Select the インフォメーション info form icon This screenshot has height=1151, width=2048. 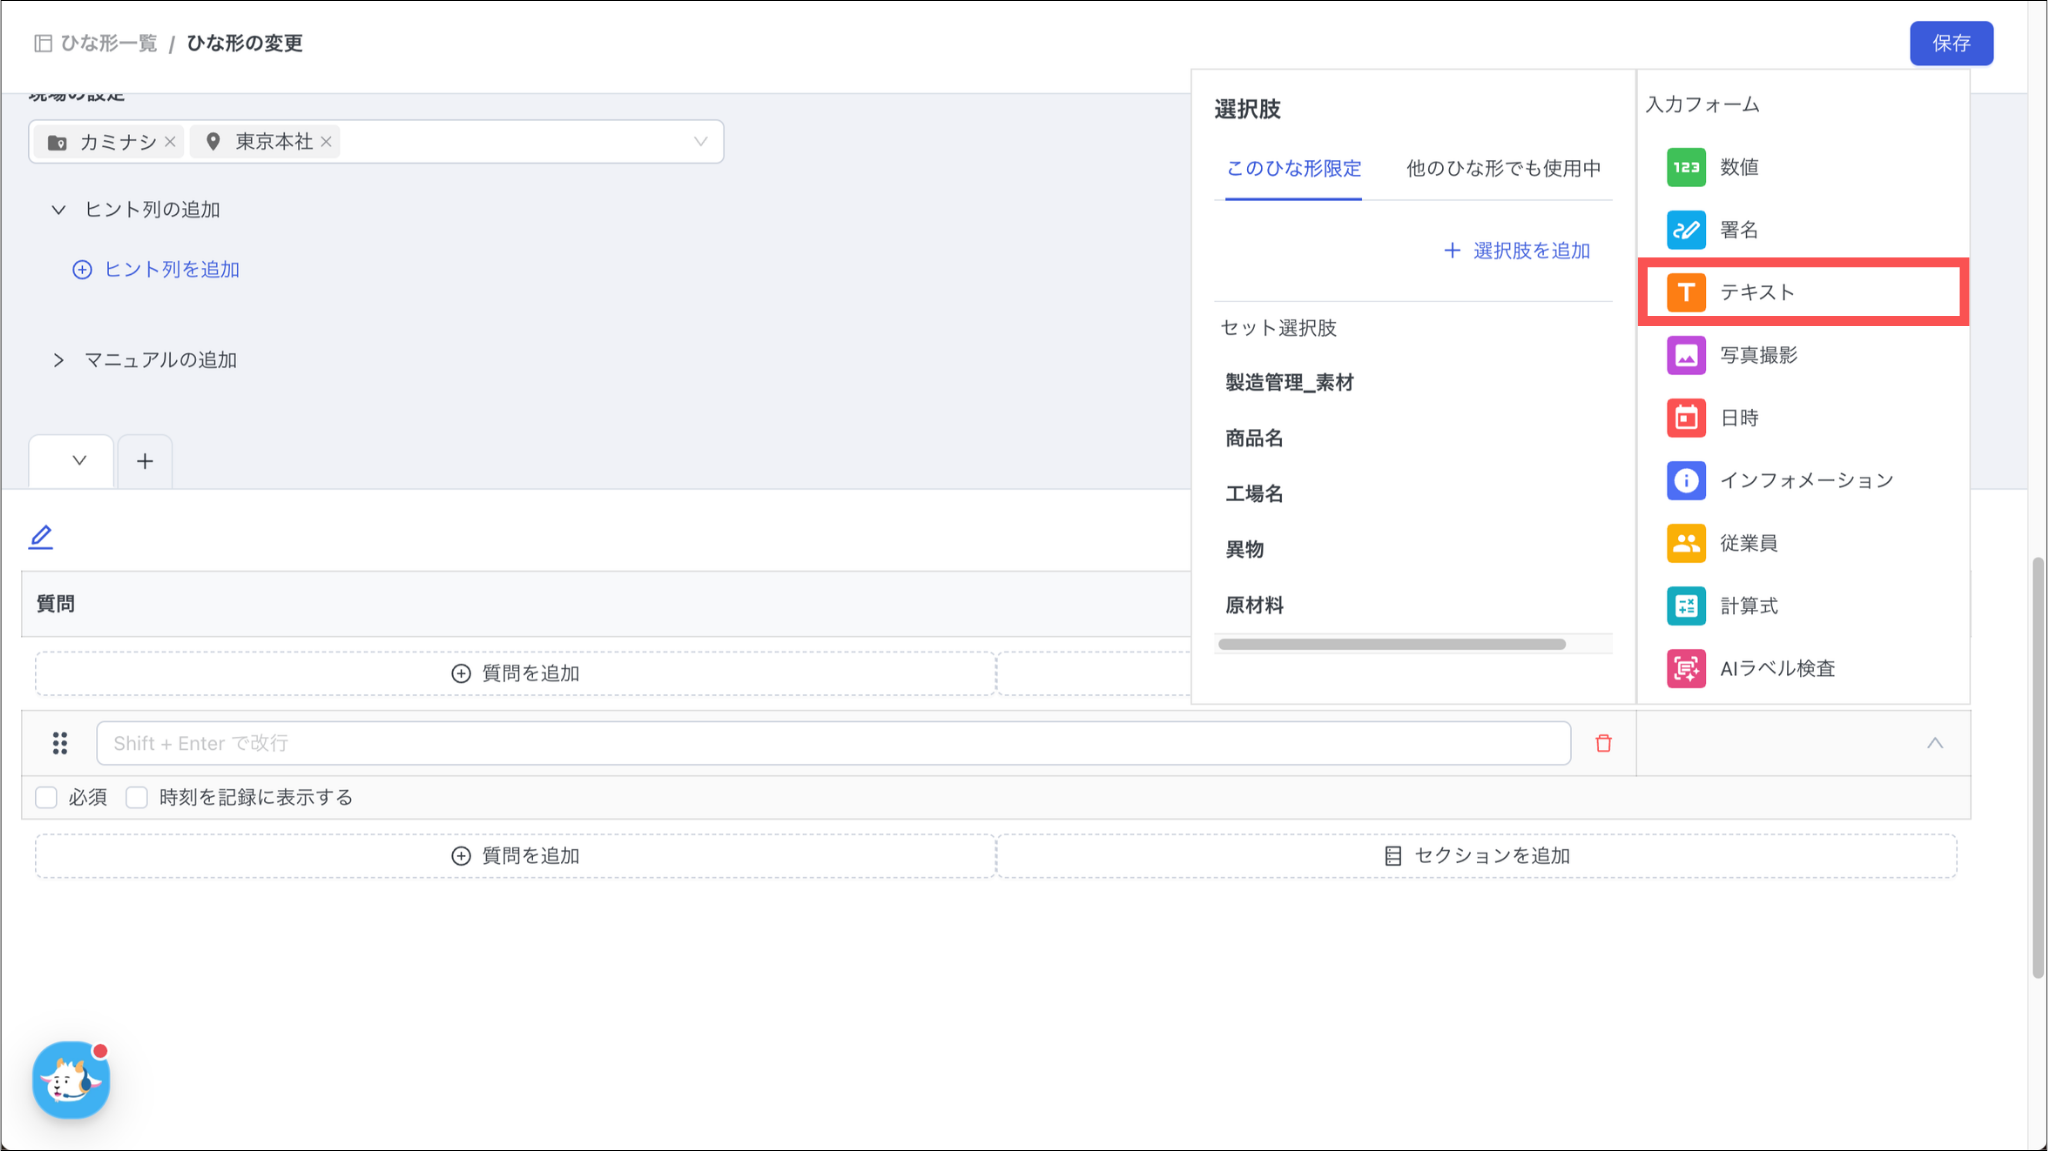(x=1686, y=480)
